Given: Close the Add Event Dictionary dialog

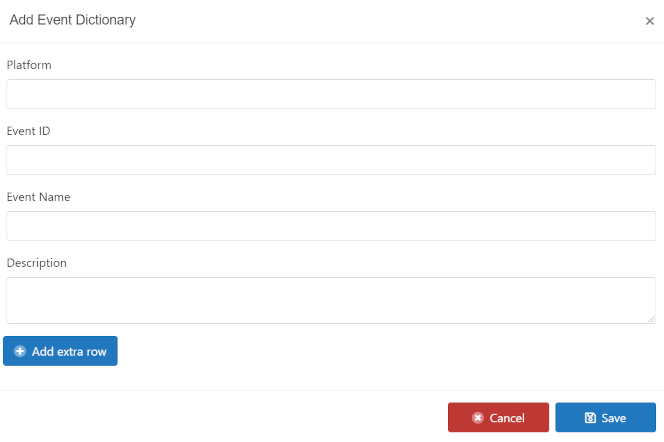Looking at the screenshot, I should tap(650, 21).
